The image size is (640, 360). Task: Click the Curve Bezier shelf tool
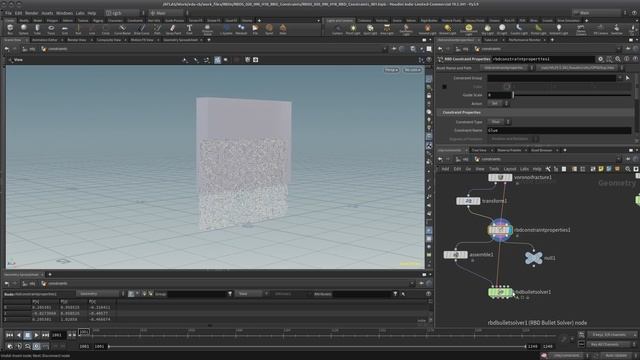122,29
